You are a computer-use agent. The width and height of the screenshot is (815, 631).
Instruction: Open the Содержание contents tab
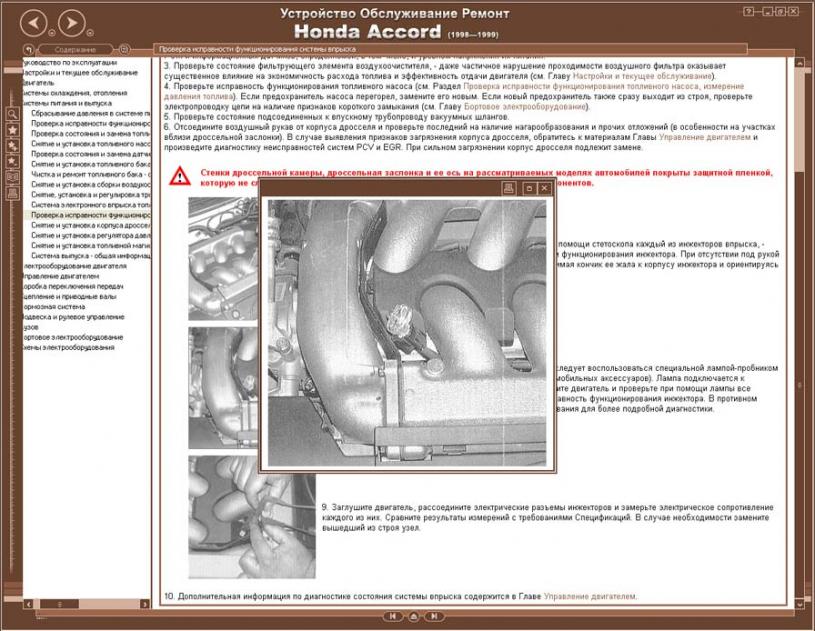[x=75, y=50]
